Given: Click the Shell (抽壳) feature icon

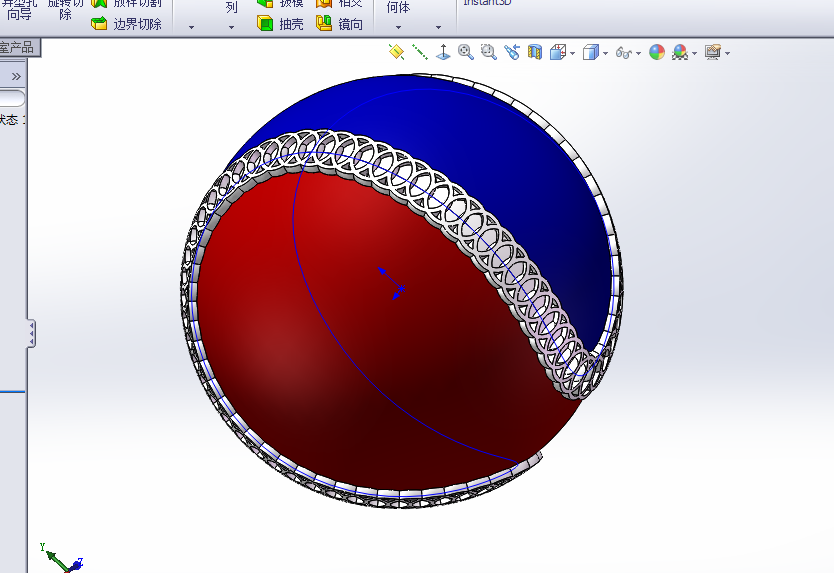Looking at the screenshot, I should 265,23.
